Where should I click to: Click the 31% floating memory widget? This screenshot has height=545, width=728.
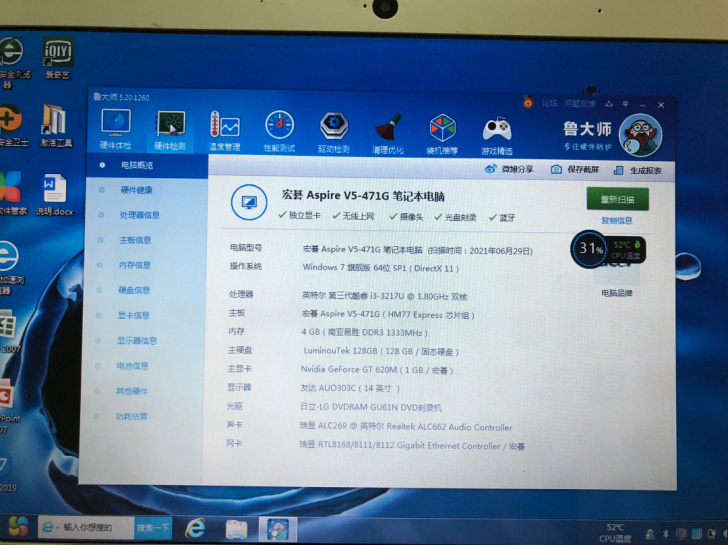[x=590, y=249]
